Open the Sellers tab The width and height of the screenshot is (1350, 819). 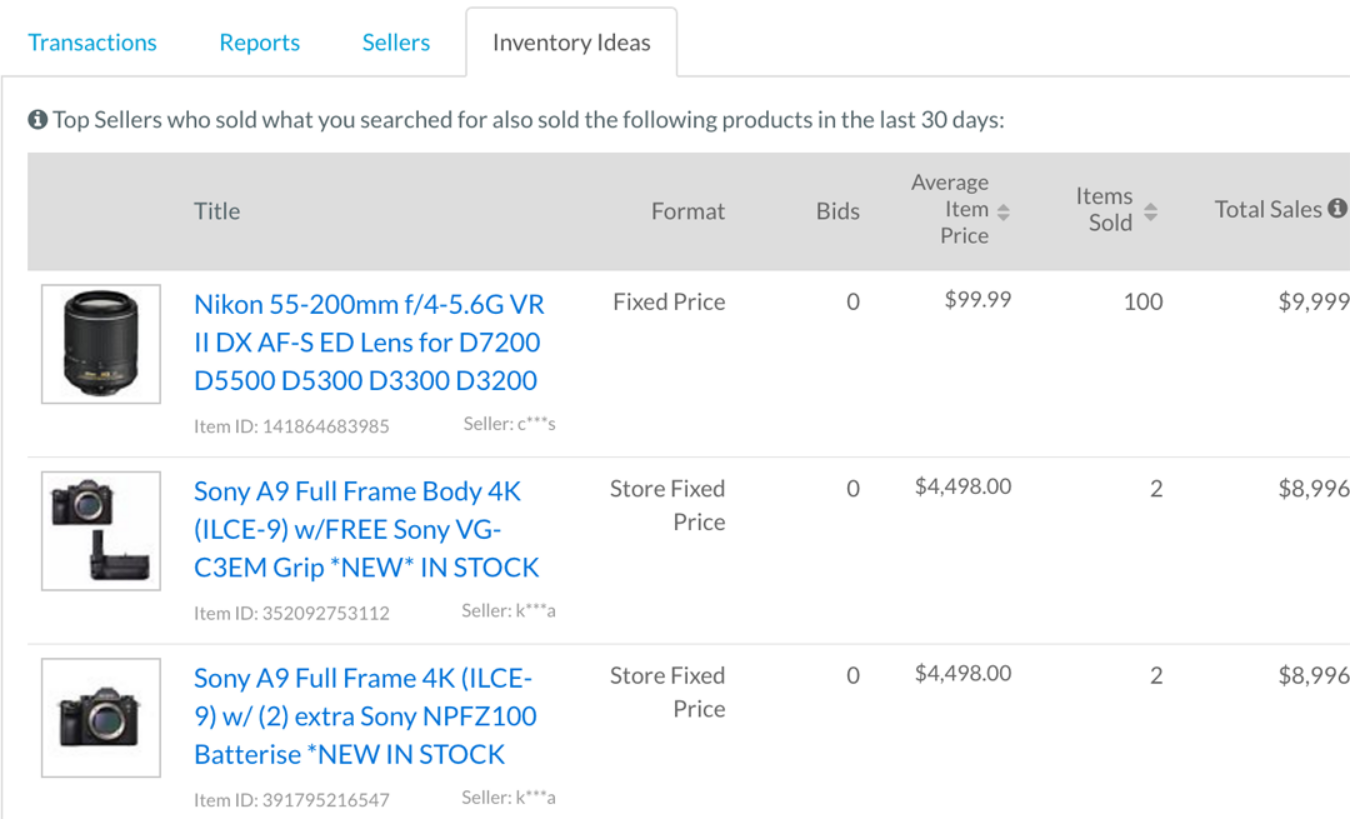pos(396,42)
